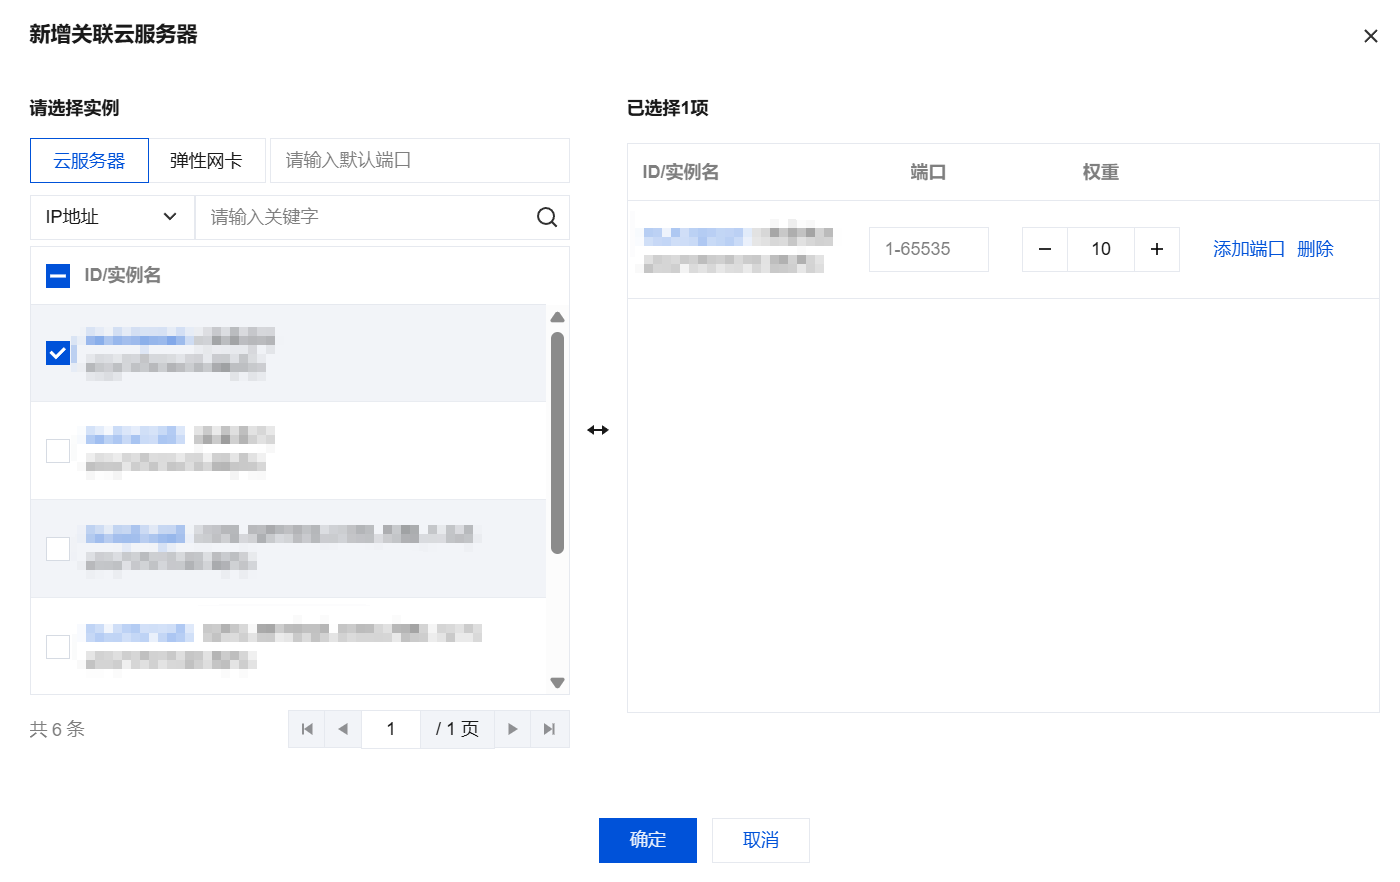This screenshot has height=882, width=1400.
Task: Open the IP地址 filter dropdown
Action: (112, 217)
